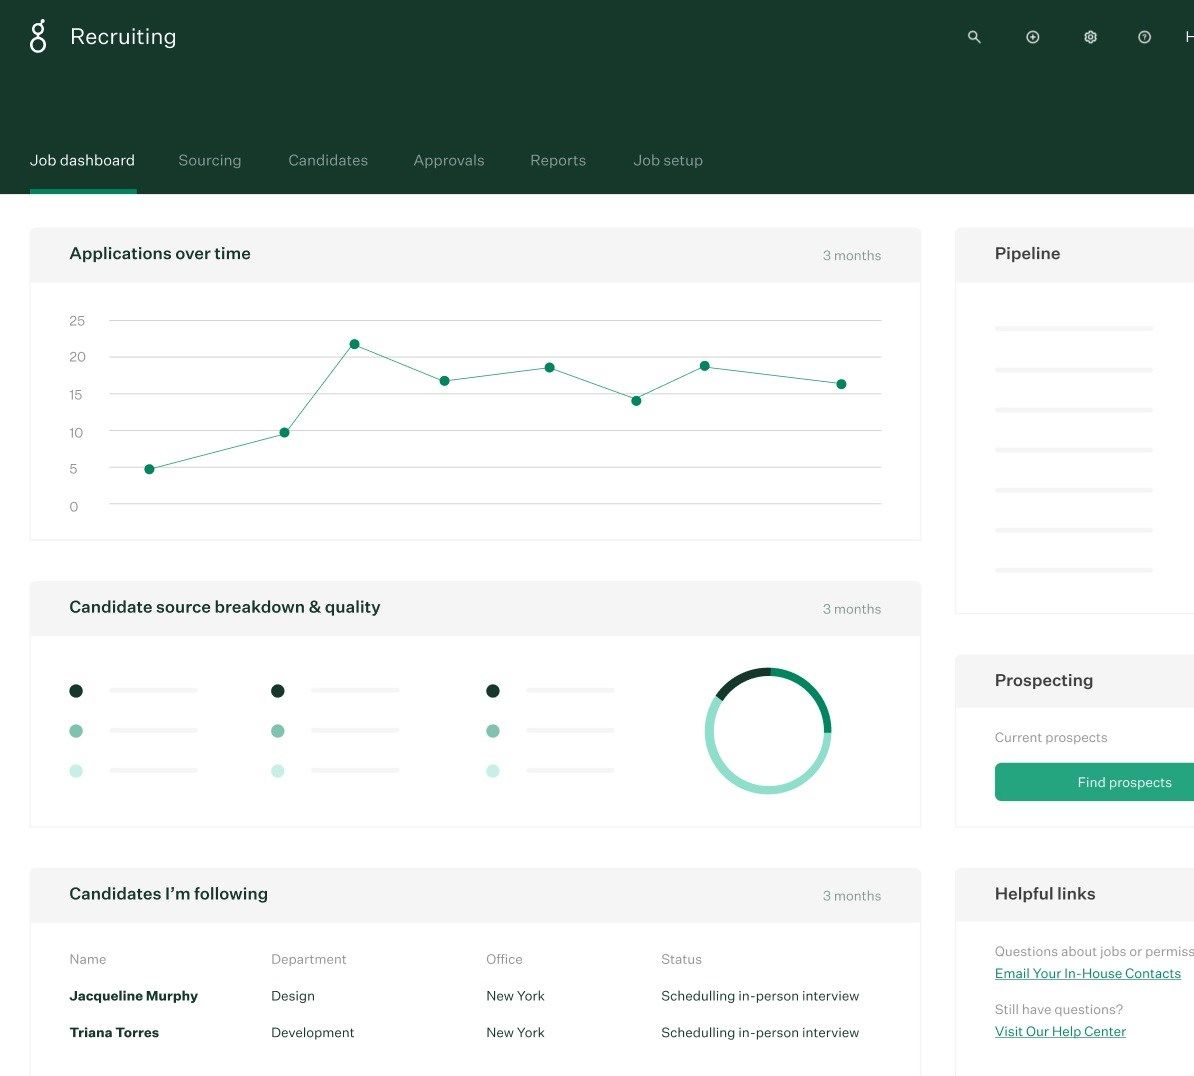Viewport: 1194px width, 1076px height.
Task: Click the Pipeline panel heading
Action: click(x=1027, y=254)
